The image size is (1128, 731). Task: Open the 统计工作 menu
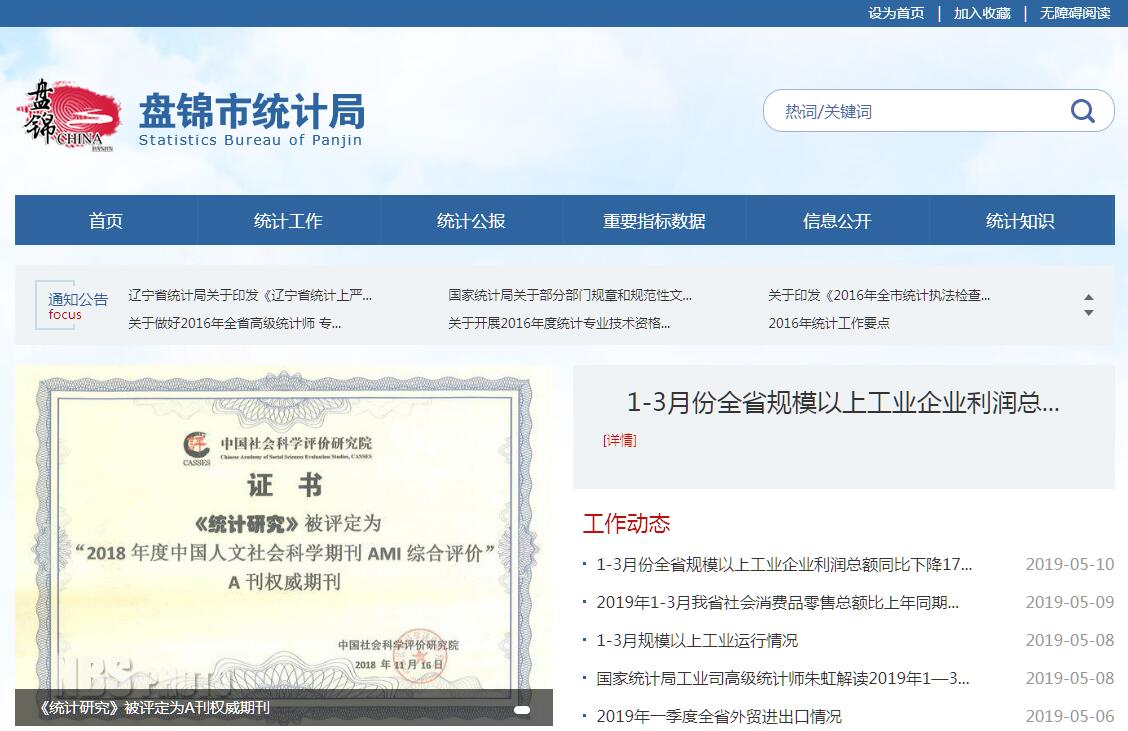(x=288, y=221)
